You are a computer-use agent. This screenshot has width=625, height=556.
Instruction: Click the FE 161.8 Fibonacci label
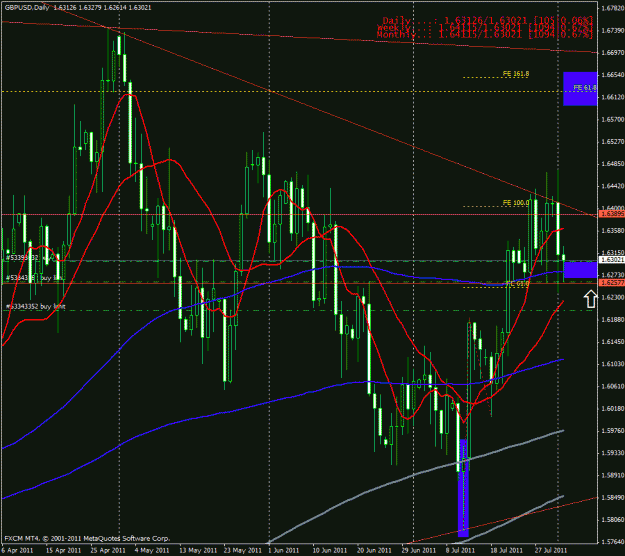pos(516,74)
